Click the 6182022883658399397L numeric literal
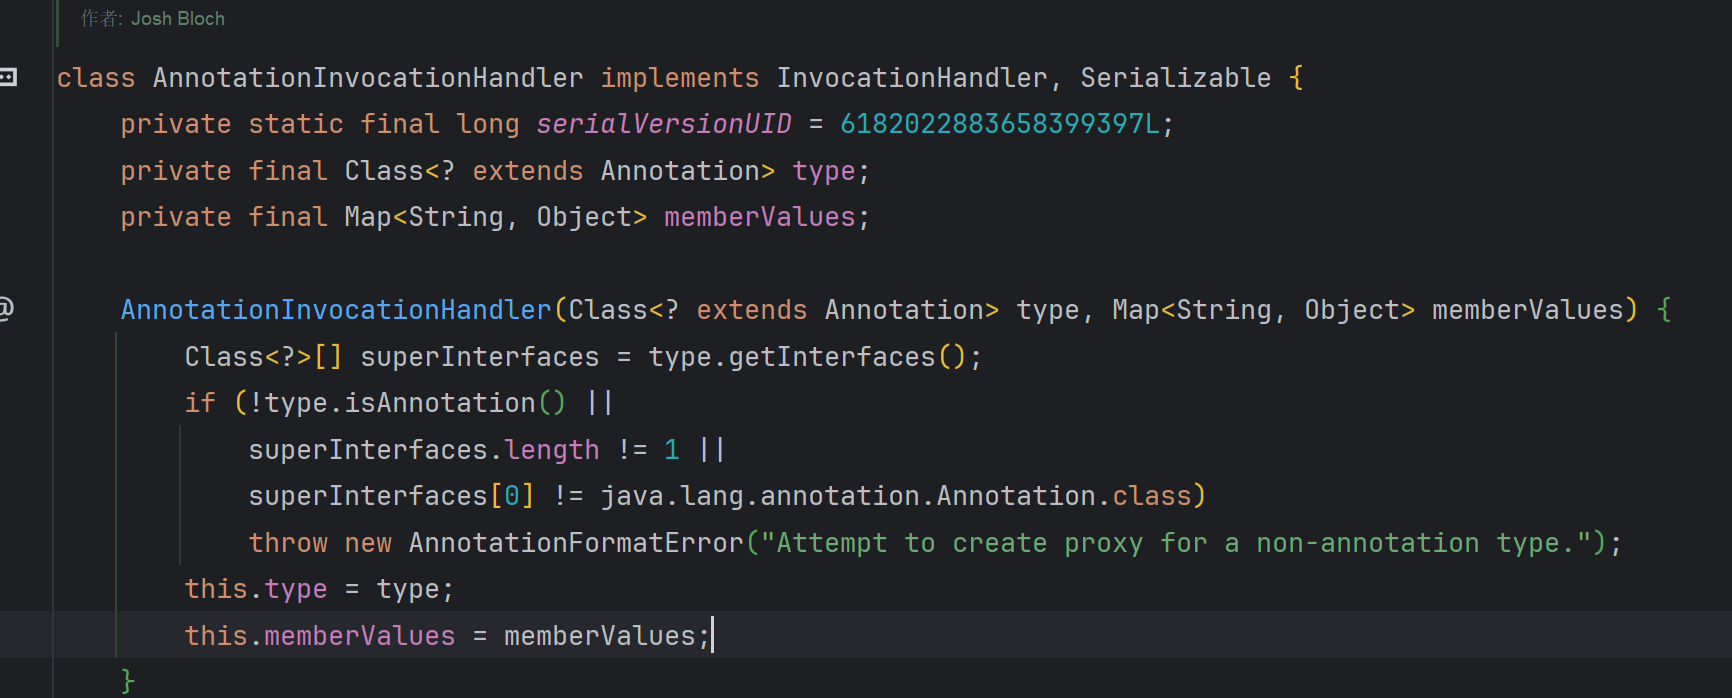The image size is (1732, 698). pos(999,124)
